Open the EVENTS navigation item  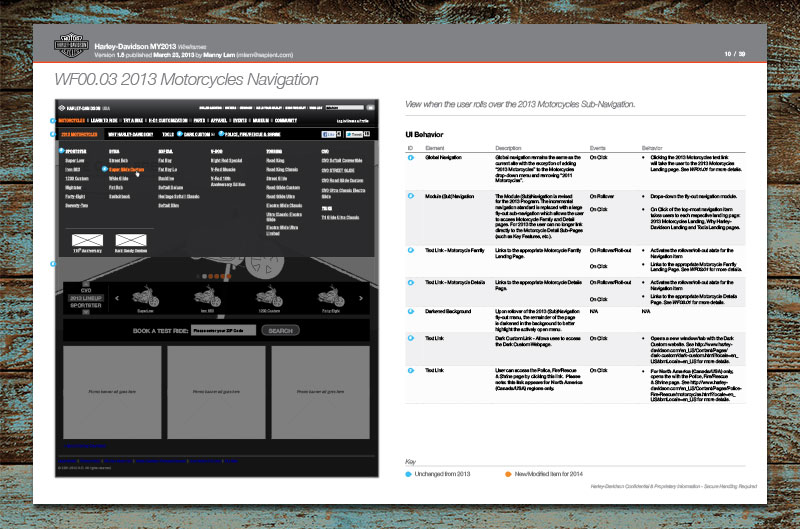[240, 120]
